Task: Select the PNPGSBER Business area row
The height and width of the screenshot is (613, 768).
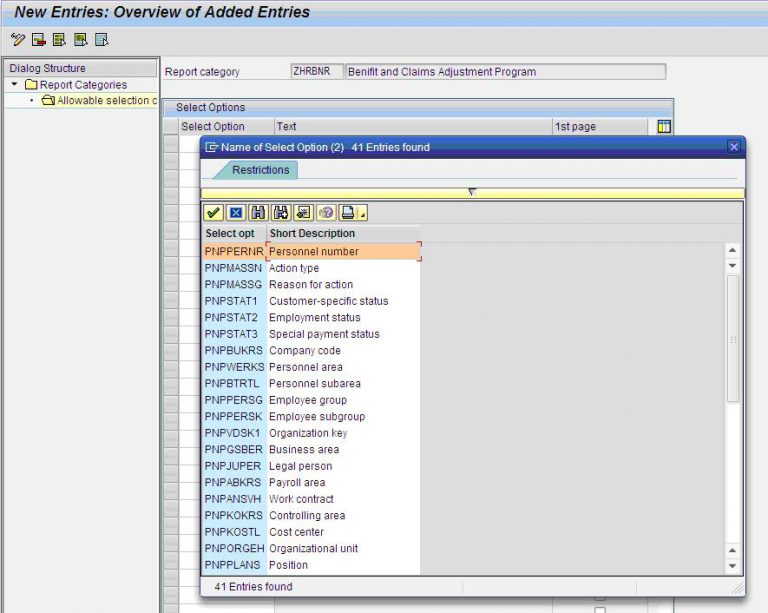Action: click(312, 449)
